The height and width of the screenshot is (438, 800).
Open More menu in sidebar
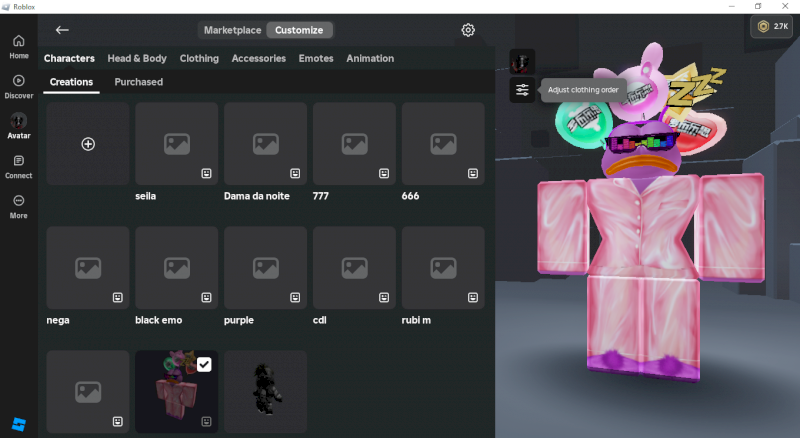point(18,206)
